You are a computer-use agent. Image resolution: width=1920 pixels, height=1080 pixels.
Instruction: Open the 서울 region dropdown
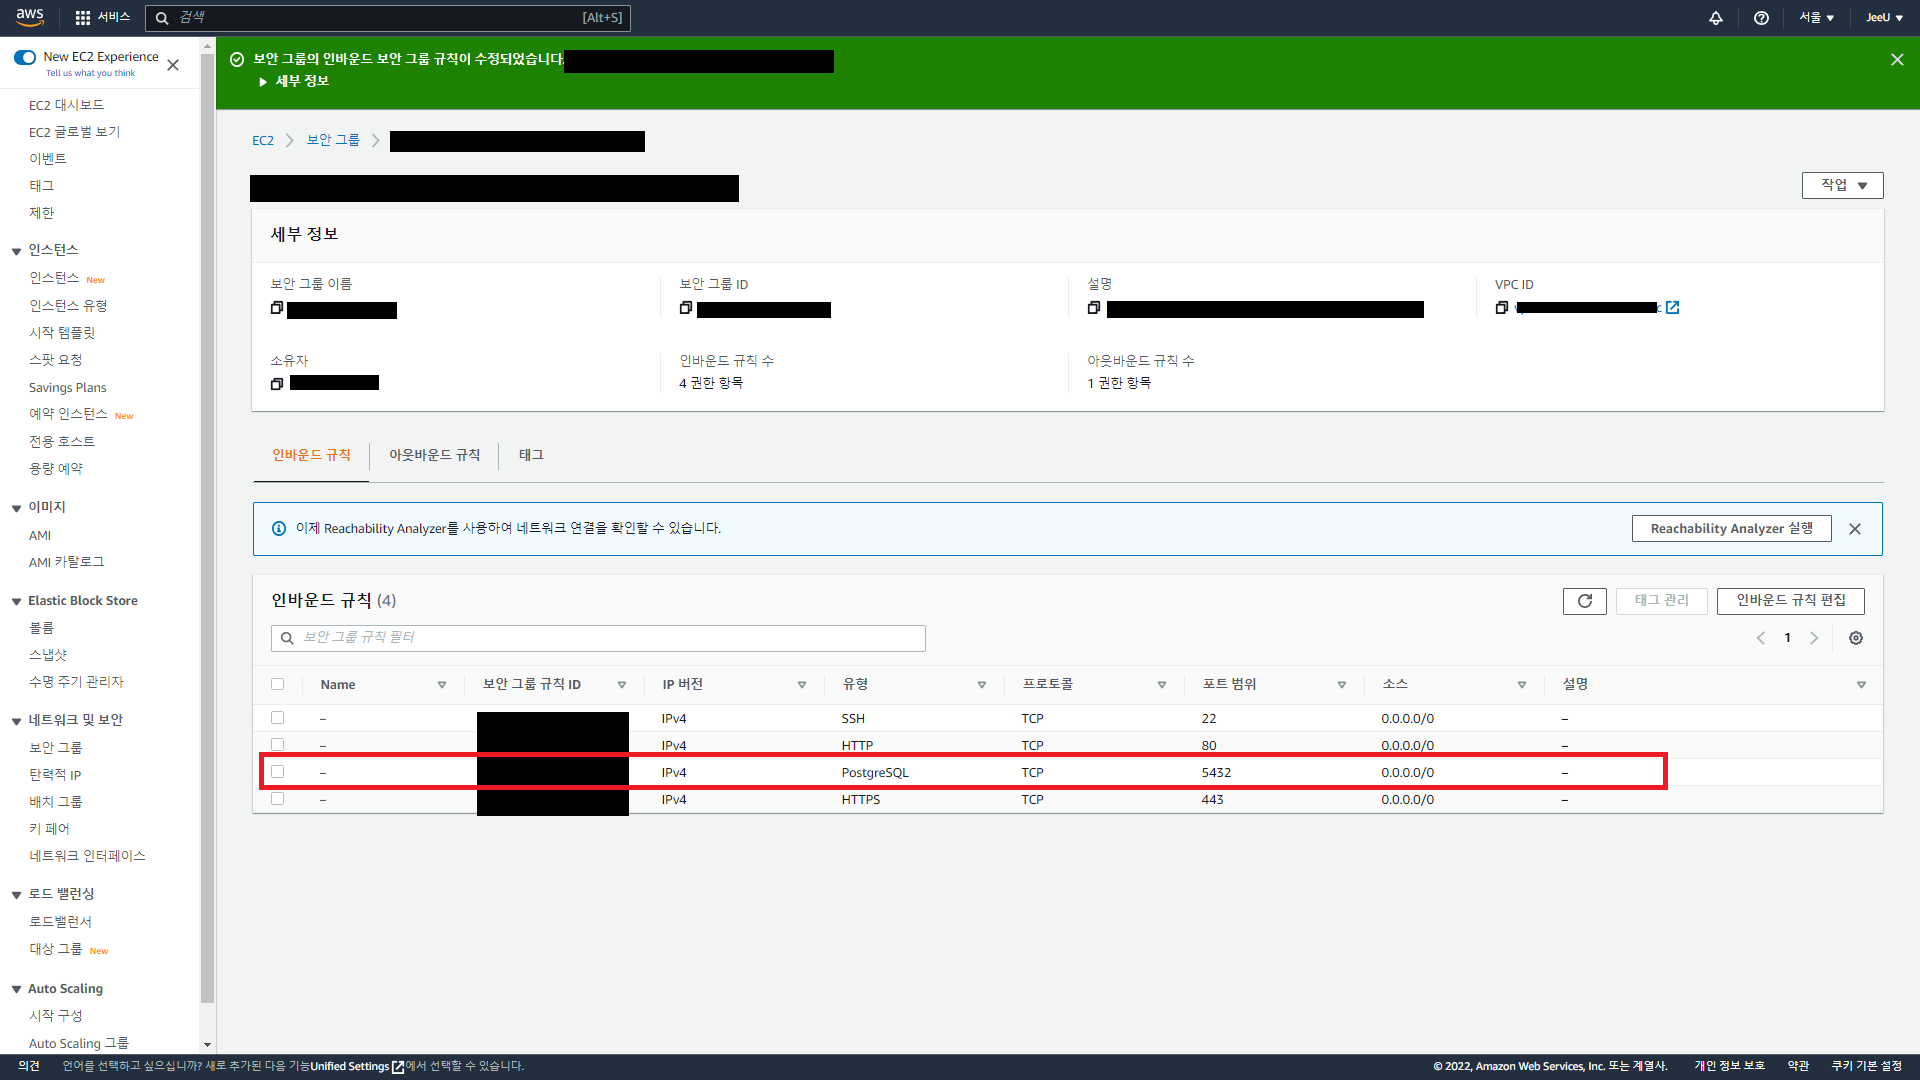tap(1816, 18)
